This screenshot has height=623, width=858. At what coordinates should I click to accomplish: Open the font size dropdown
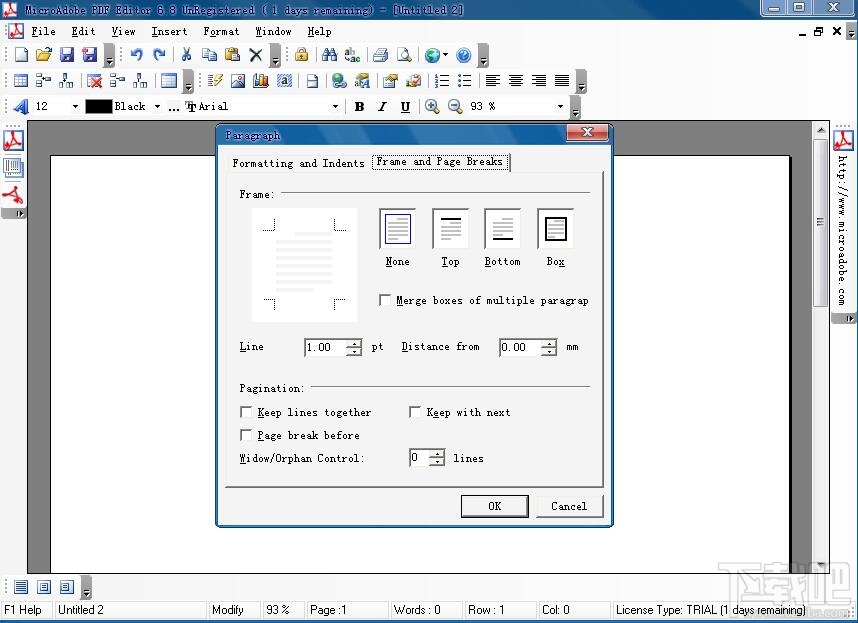pos(76,106)
